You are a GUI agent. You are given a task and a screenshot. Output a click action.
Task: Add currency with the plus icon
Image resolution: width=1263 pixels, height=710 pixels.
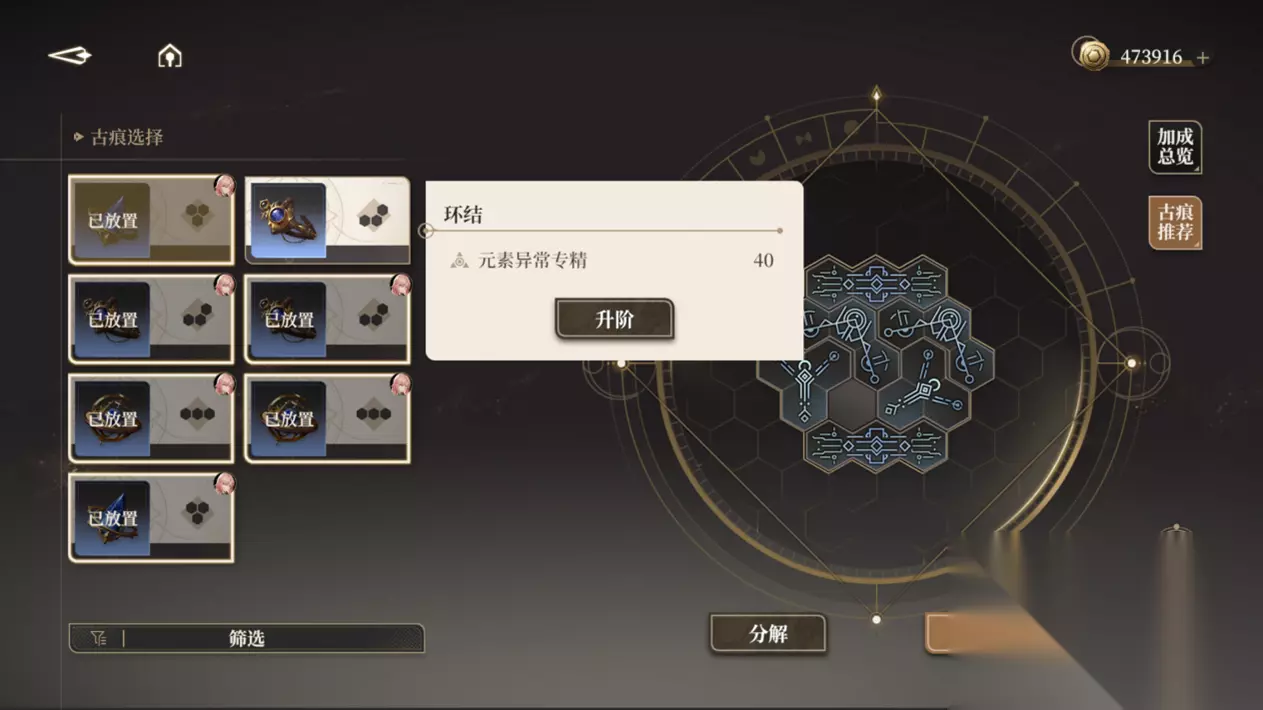1203,58
